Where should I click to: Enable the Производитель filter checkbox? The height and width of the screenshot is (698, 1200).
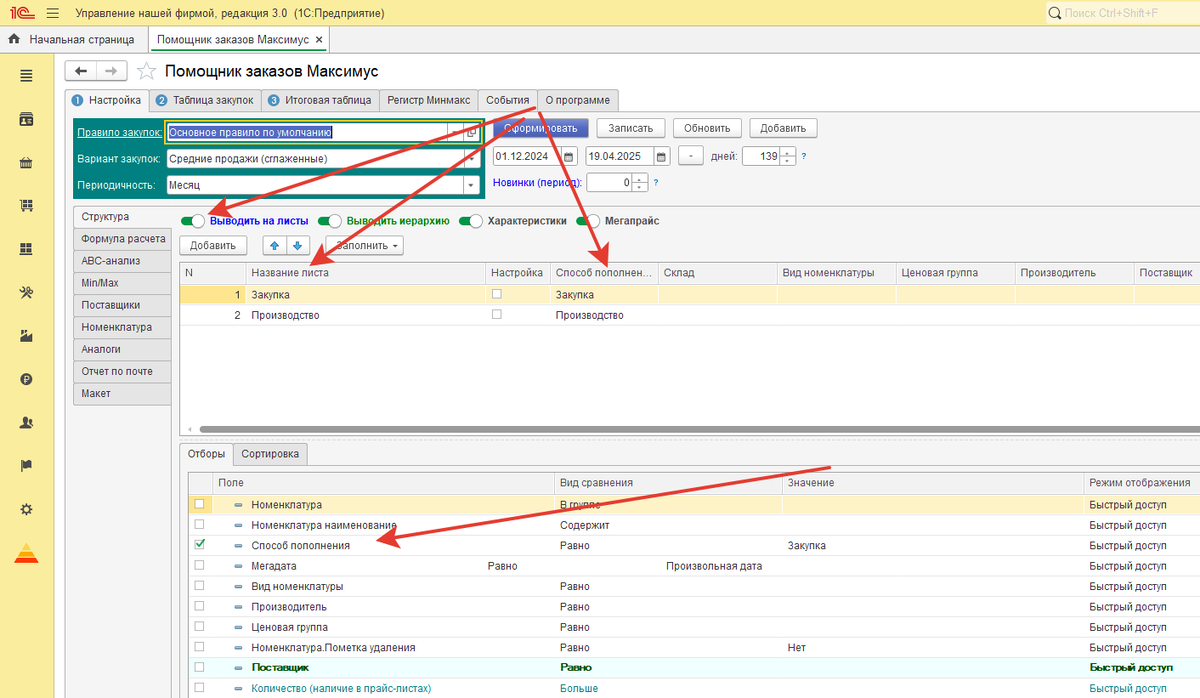(200, 606)
